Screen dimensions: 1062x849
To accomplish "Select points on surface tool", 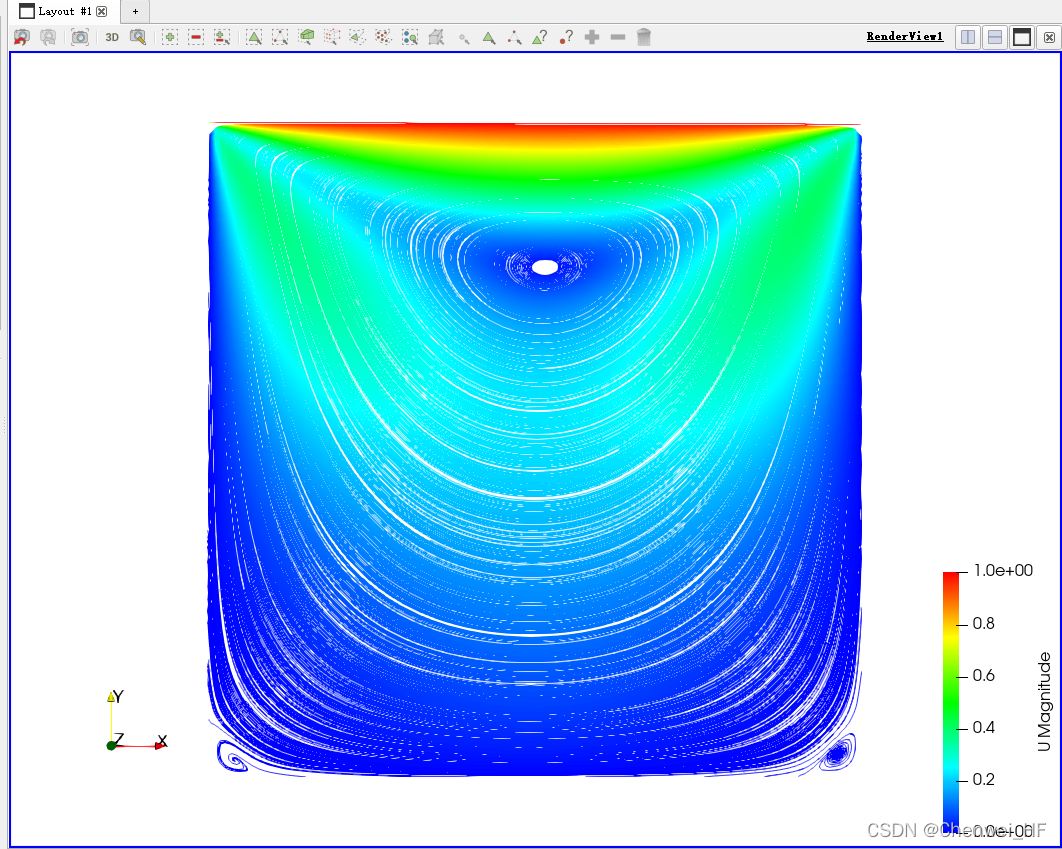I will [280, 37].
